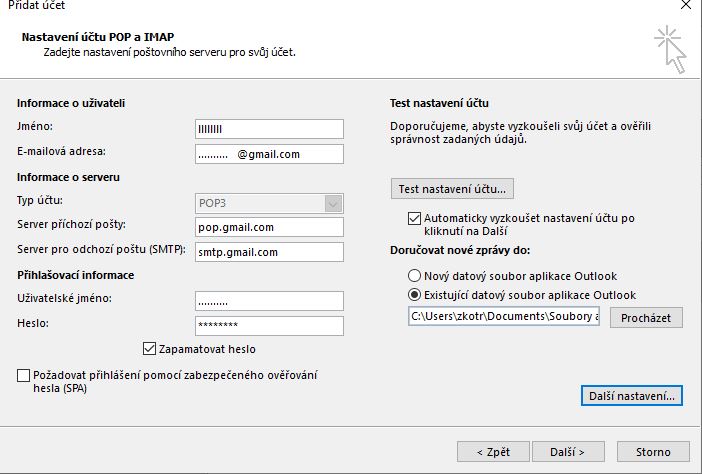The image size is (702, 474).
Task: Toggle the Zapamatovat heslo checkbox
Action: coord(151,349)
